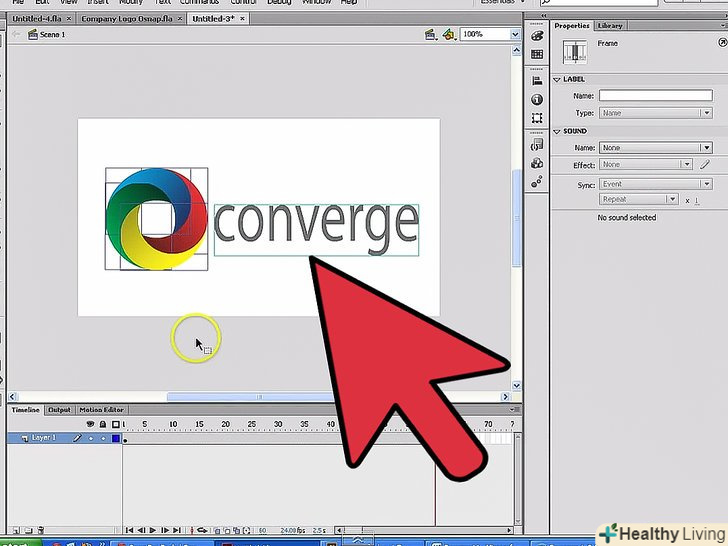Click the New Folder icon in timeline
728x546 pixels.
click(x=28, y=530)
